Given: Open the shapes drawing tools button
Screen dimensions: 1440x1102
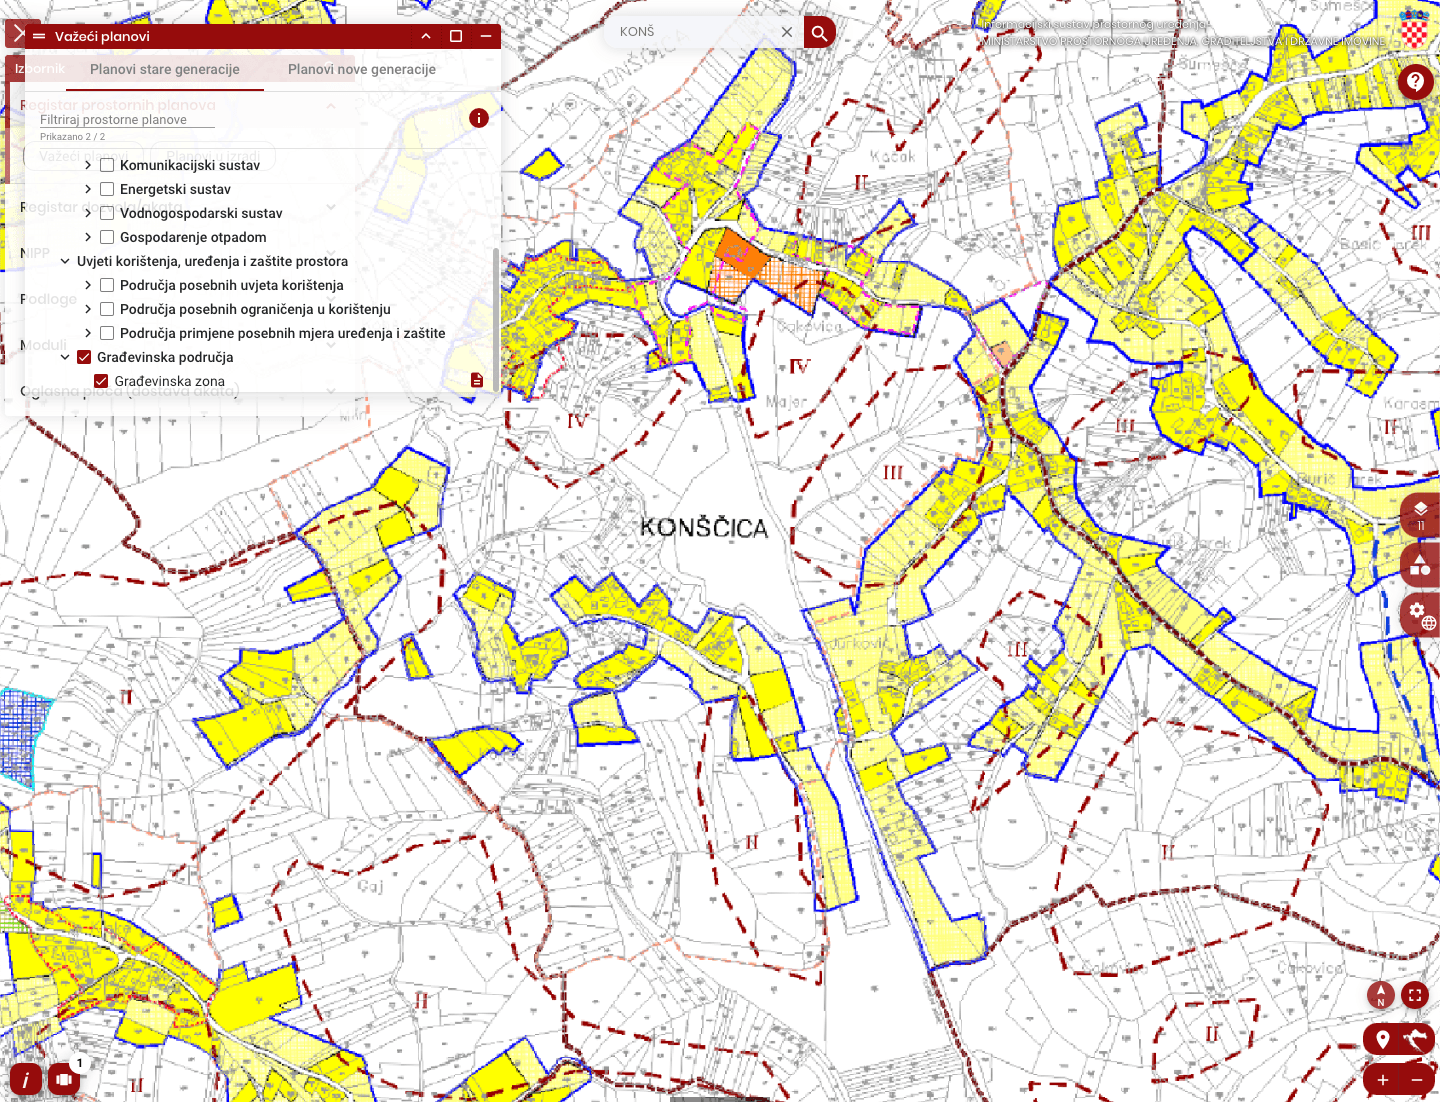Looking at the screenshot, I should 1421,565.
